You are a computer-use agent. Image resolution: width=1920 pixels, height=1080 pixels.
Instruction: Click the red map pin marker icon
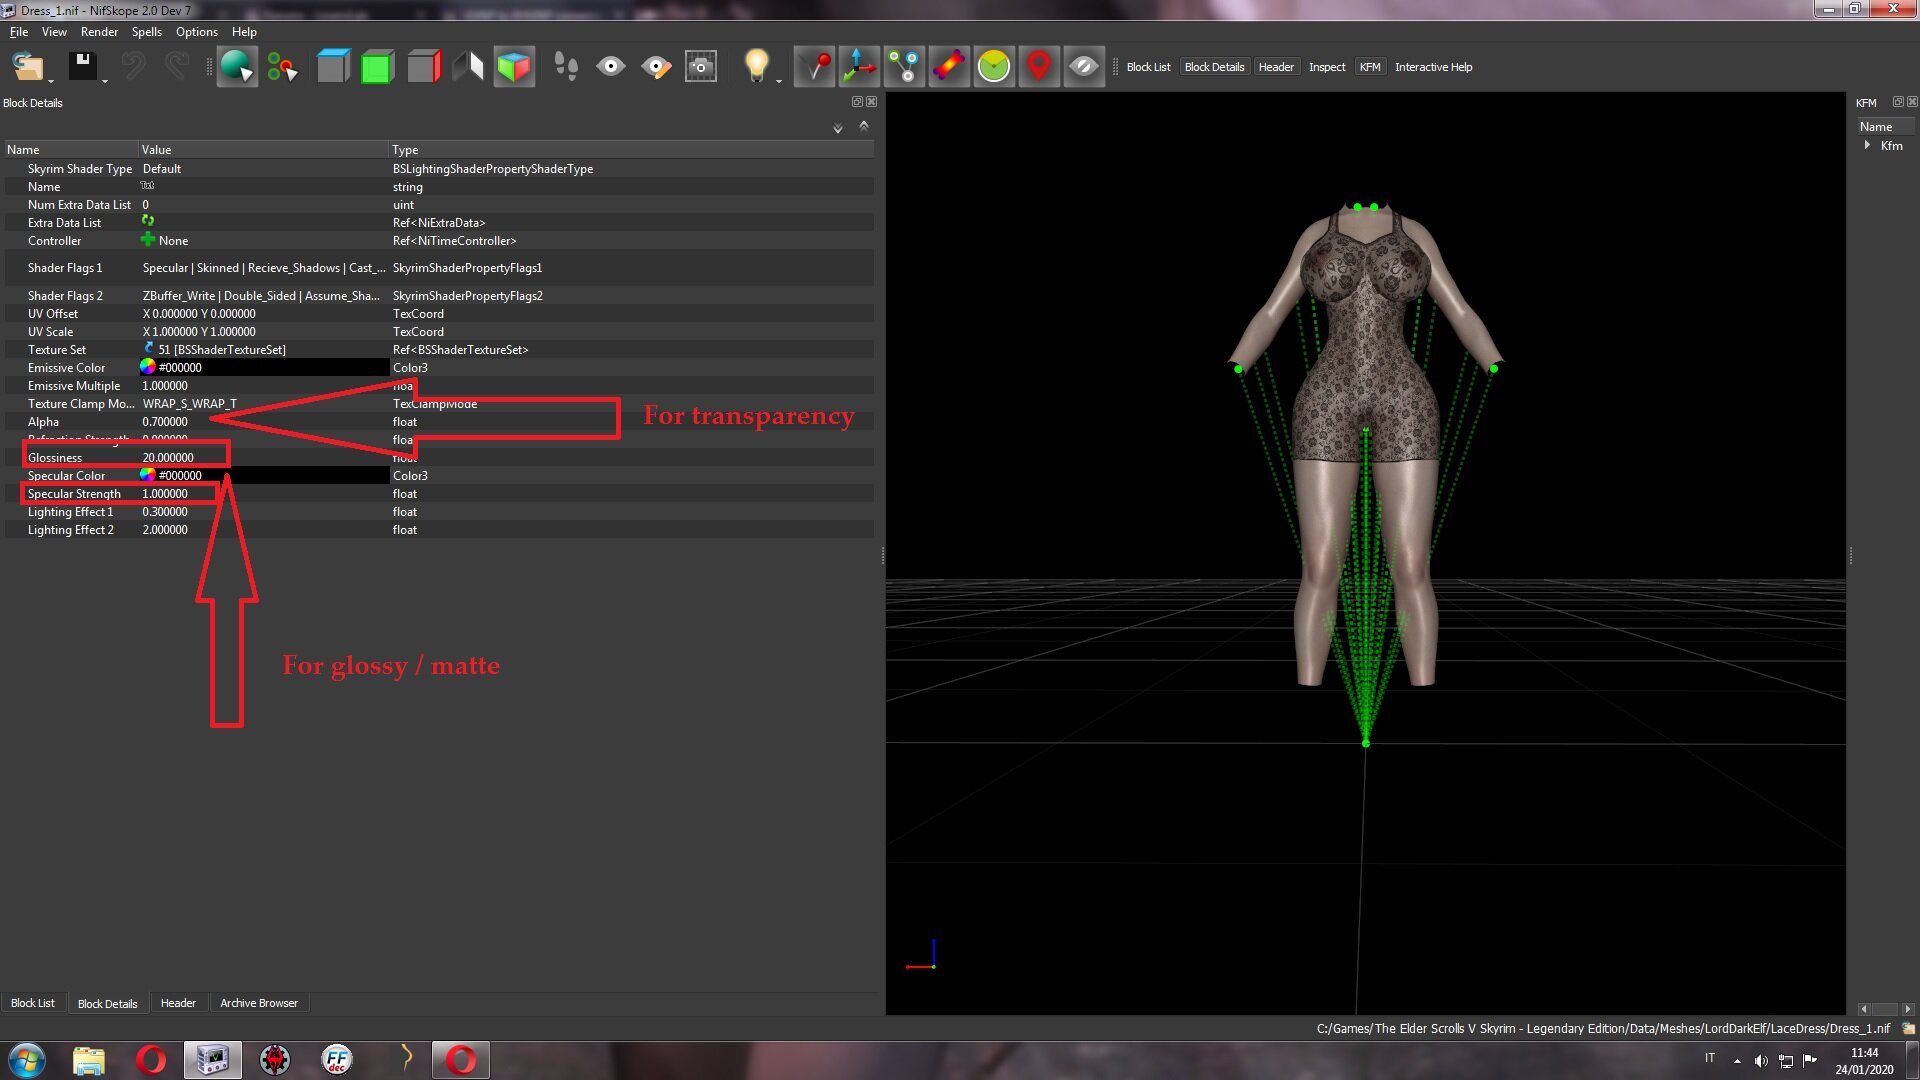(x=1039, y=67)
